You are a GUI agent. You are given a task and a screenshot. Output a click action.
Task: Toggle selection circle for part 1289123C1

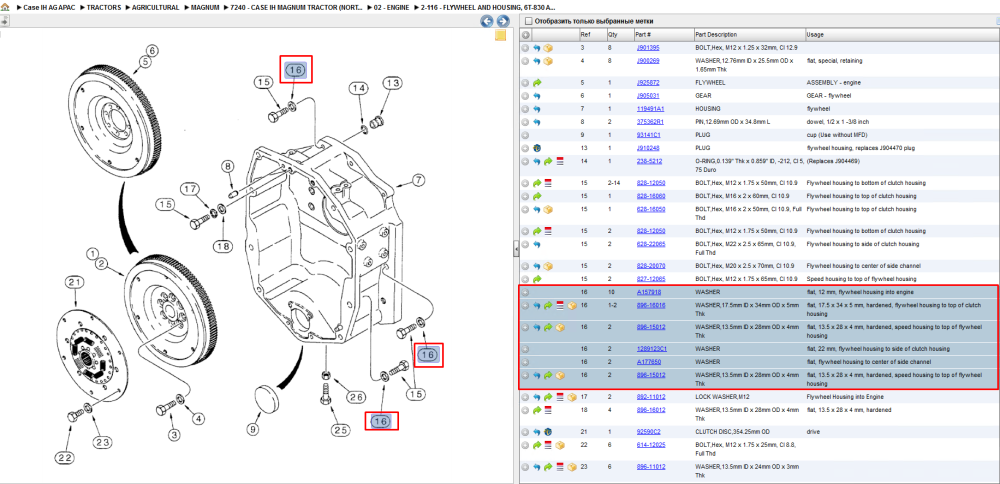tap(526, 349)
